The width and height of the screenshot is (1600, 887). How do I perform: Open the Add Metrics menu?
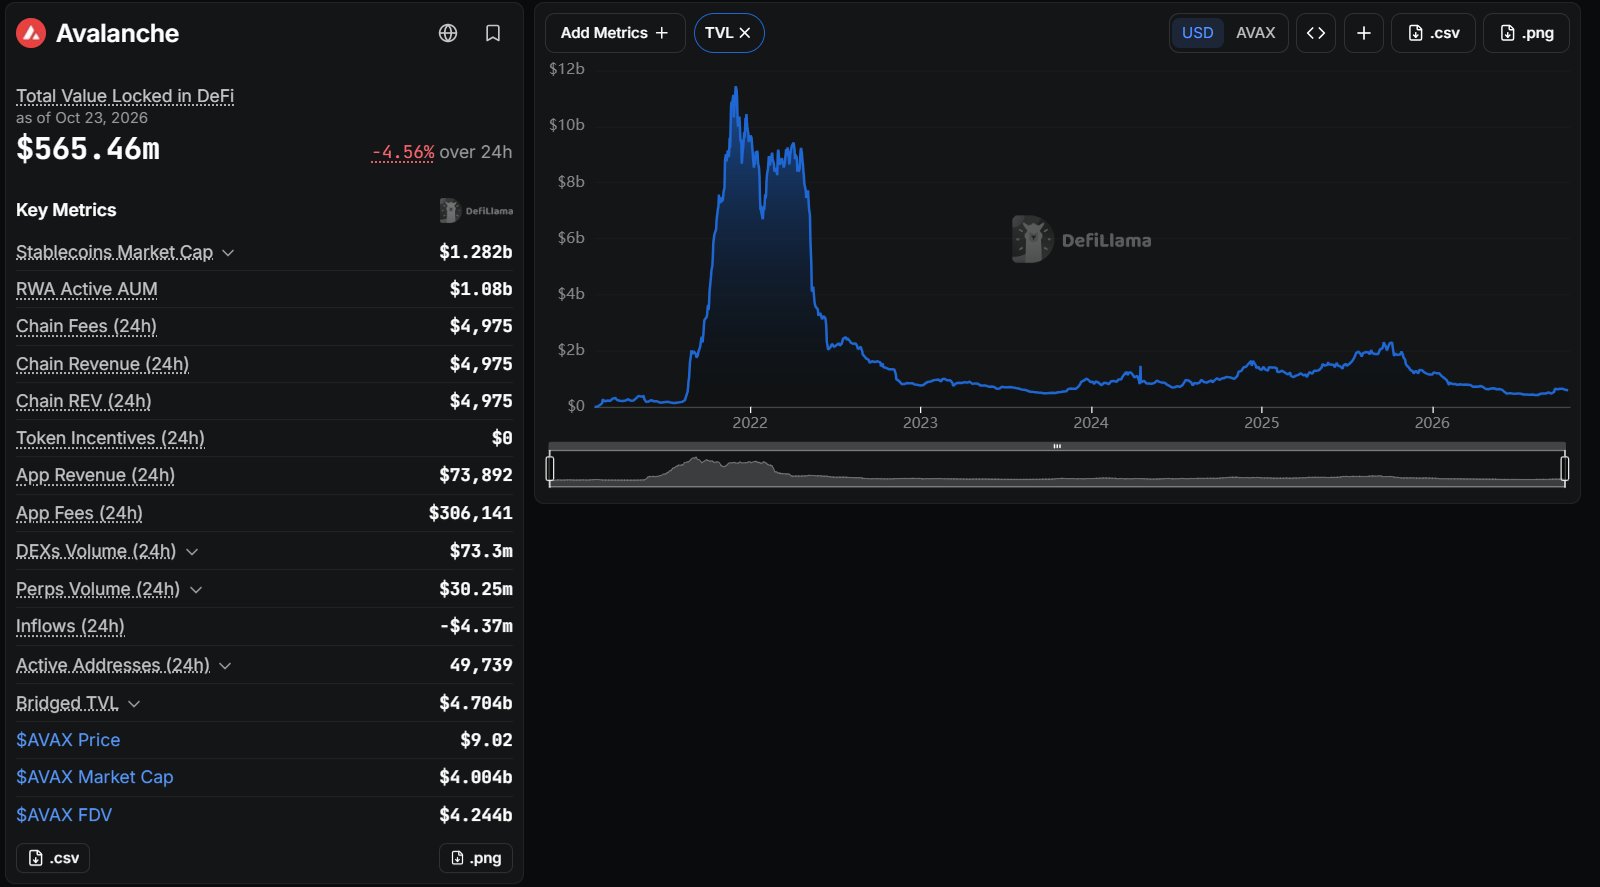pyautogui.click(x=615, y=33)
